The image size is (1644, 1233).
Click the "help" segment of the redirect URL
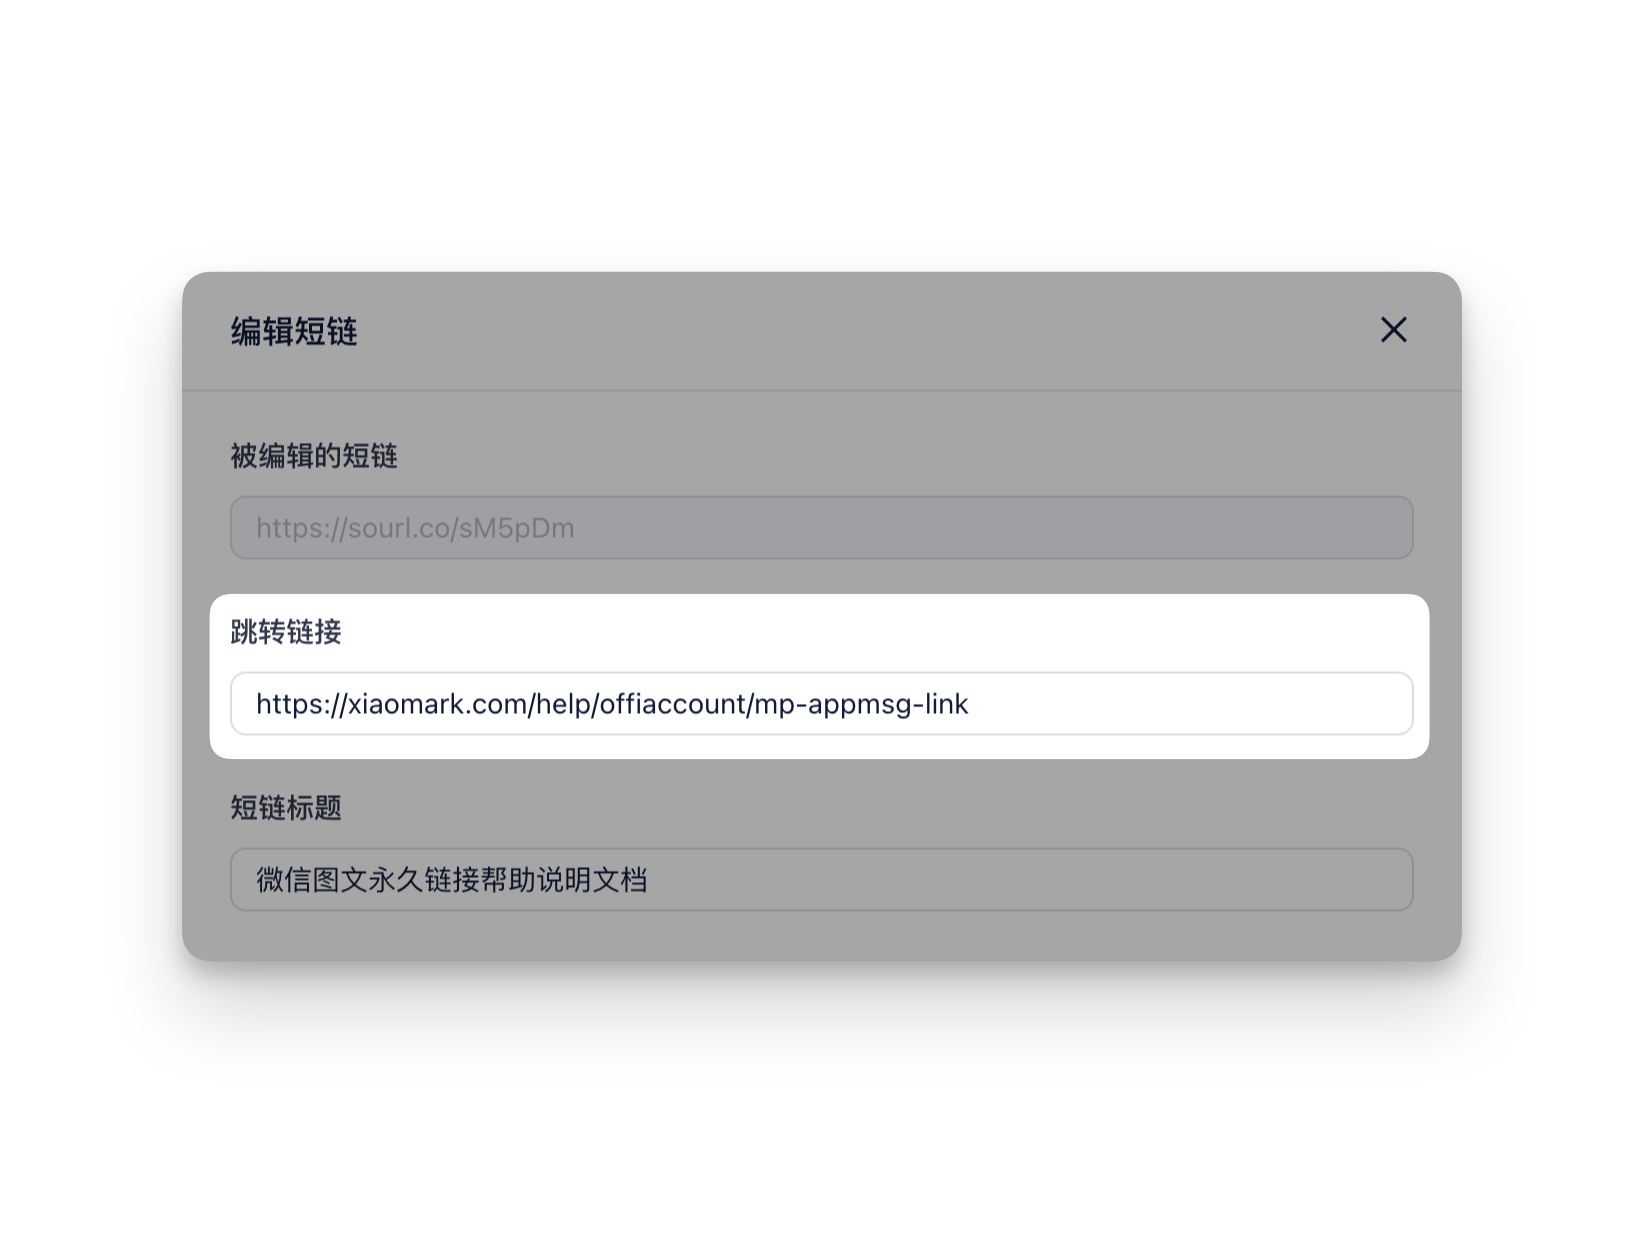coord(563,704)
